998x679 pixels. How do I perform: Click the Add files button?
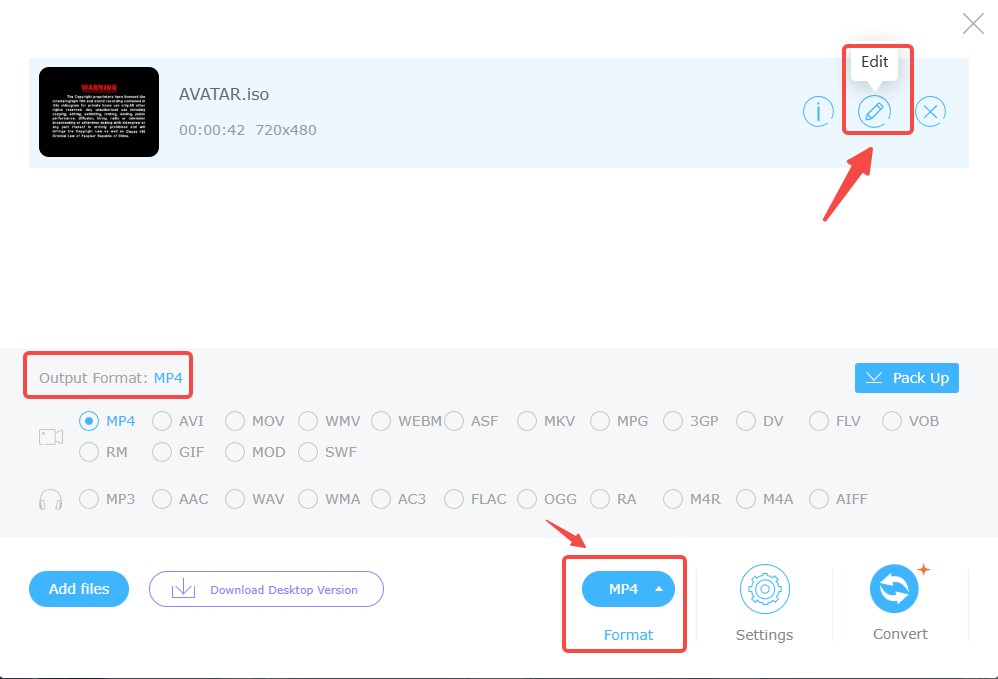[x=78, y=589]
